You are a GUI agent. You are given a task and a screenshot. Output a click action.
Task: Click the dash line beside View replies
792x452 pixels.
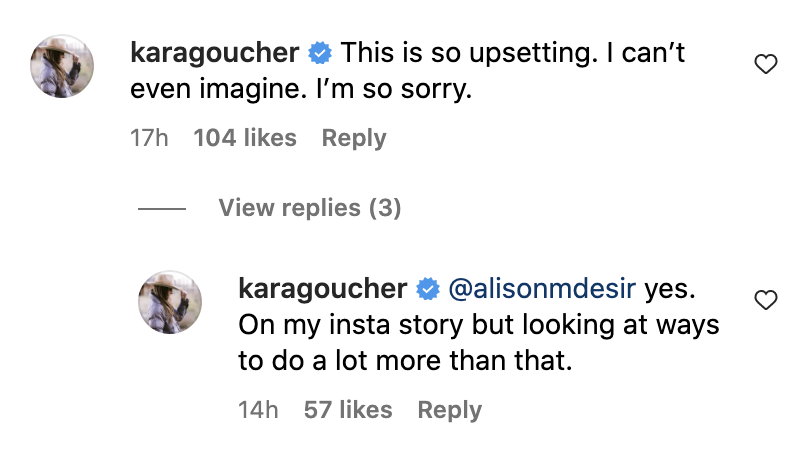click(x=162, y=209)
